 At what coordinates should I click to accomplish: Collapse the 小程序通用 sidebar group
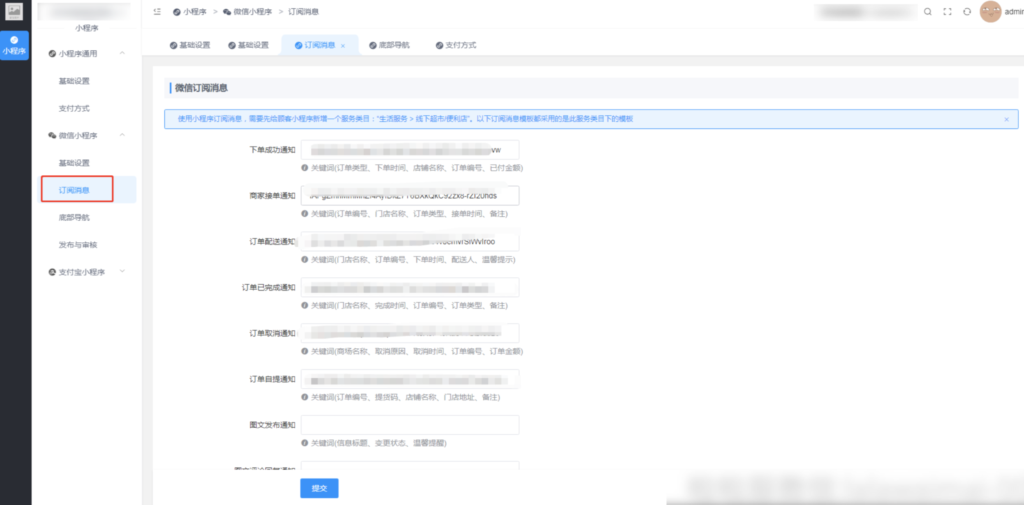122,54
